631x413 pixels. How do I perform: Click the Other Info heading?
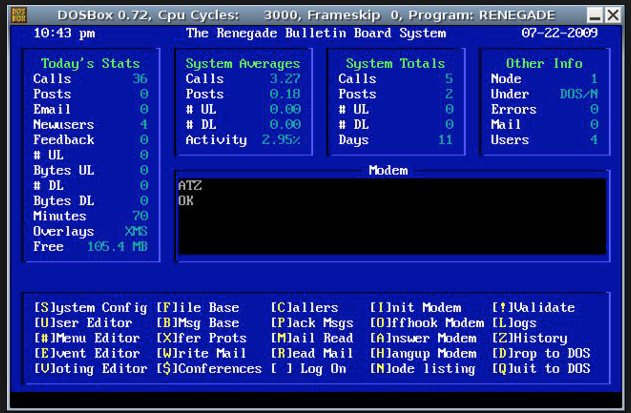pos(544,64)
